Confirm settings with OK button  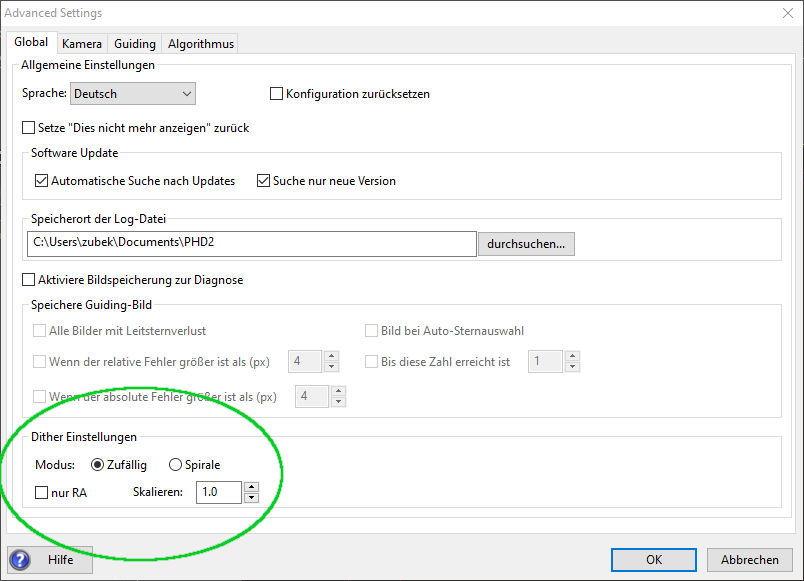pyautogui.click(x=654, y=559)
